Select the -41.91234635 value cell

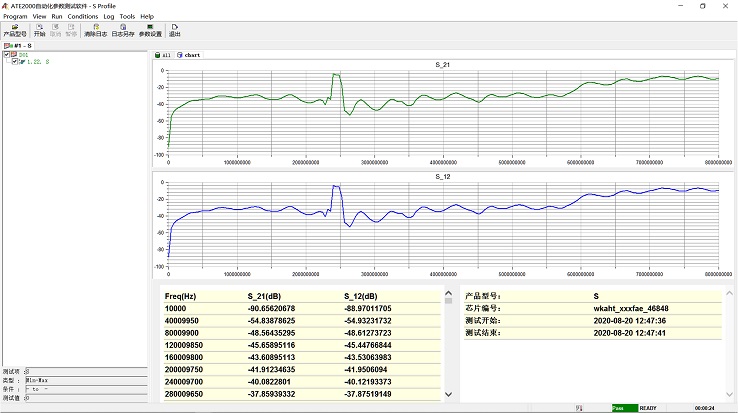pyautogui.click(x=271, y=370)
